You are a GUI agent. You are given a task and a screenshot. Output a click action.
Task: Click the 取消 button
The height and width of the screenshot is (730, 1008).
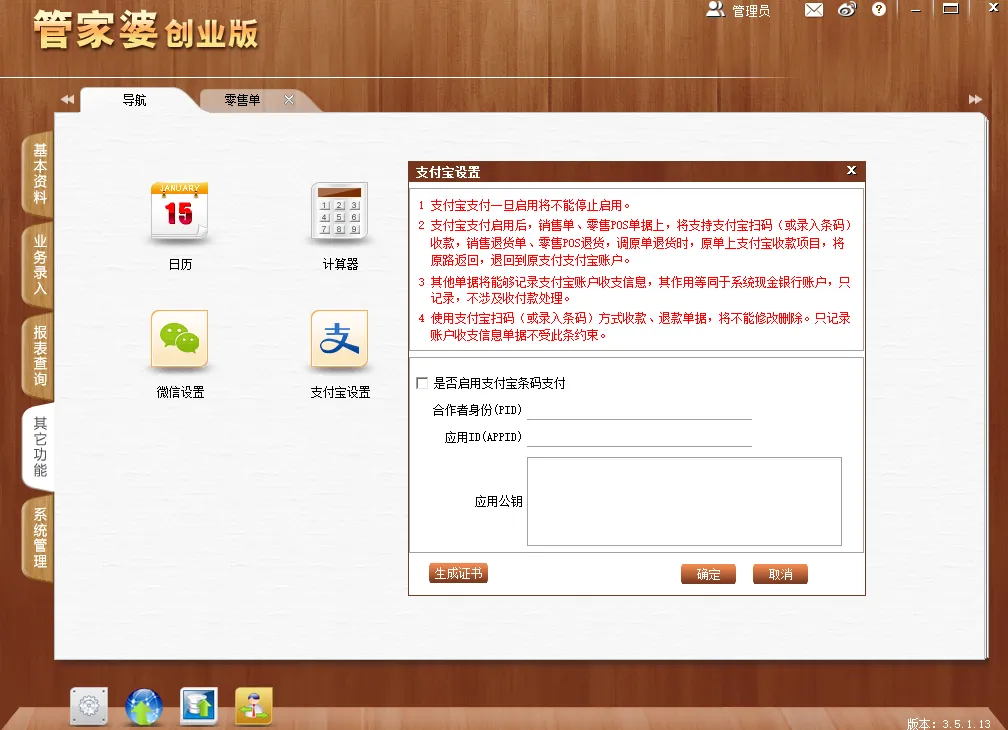pos(780,574)
